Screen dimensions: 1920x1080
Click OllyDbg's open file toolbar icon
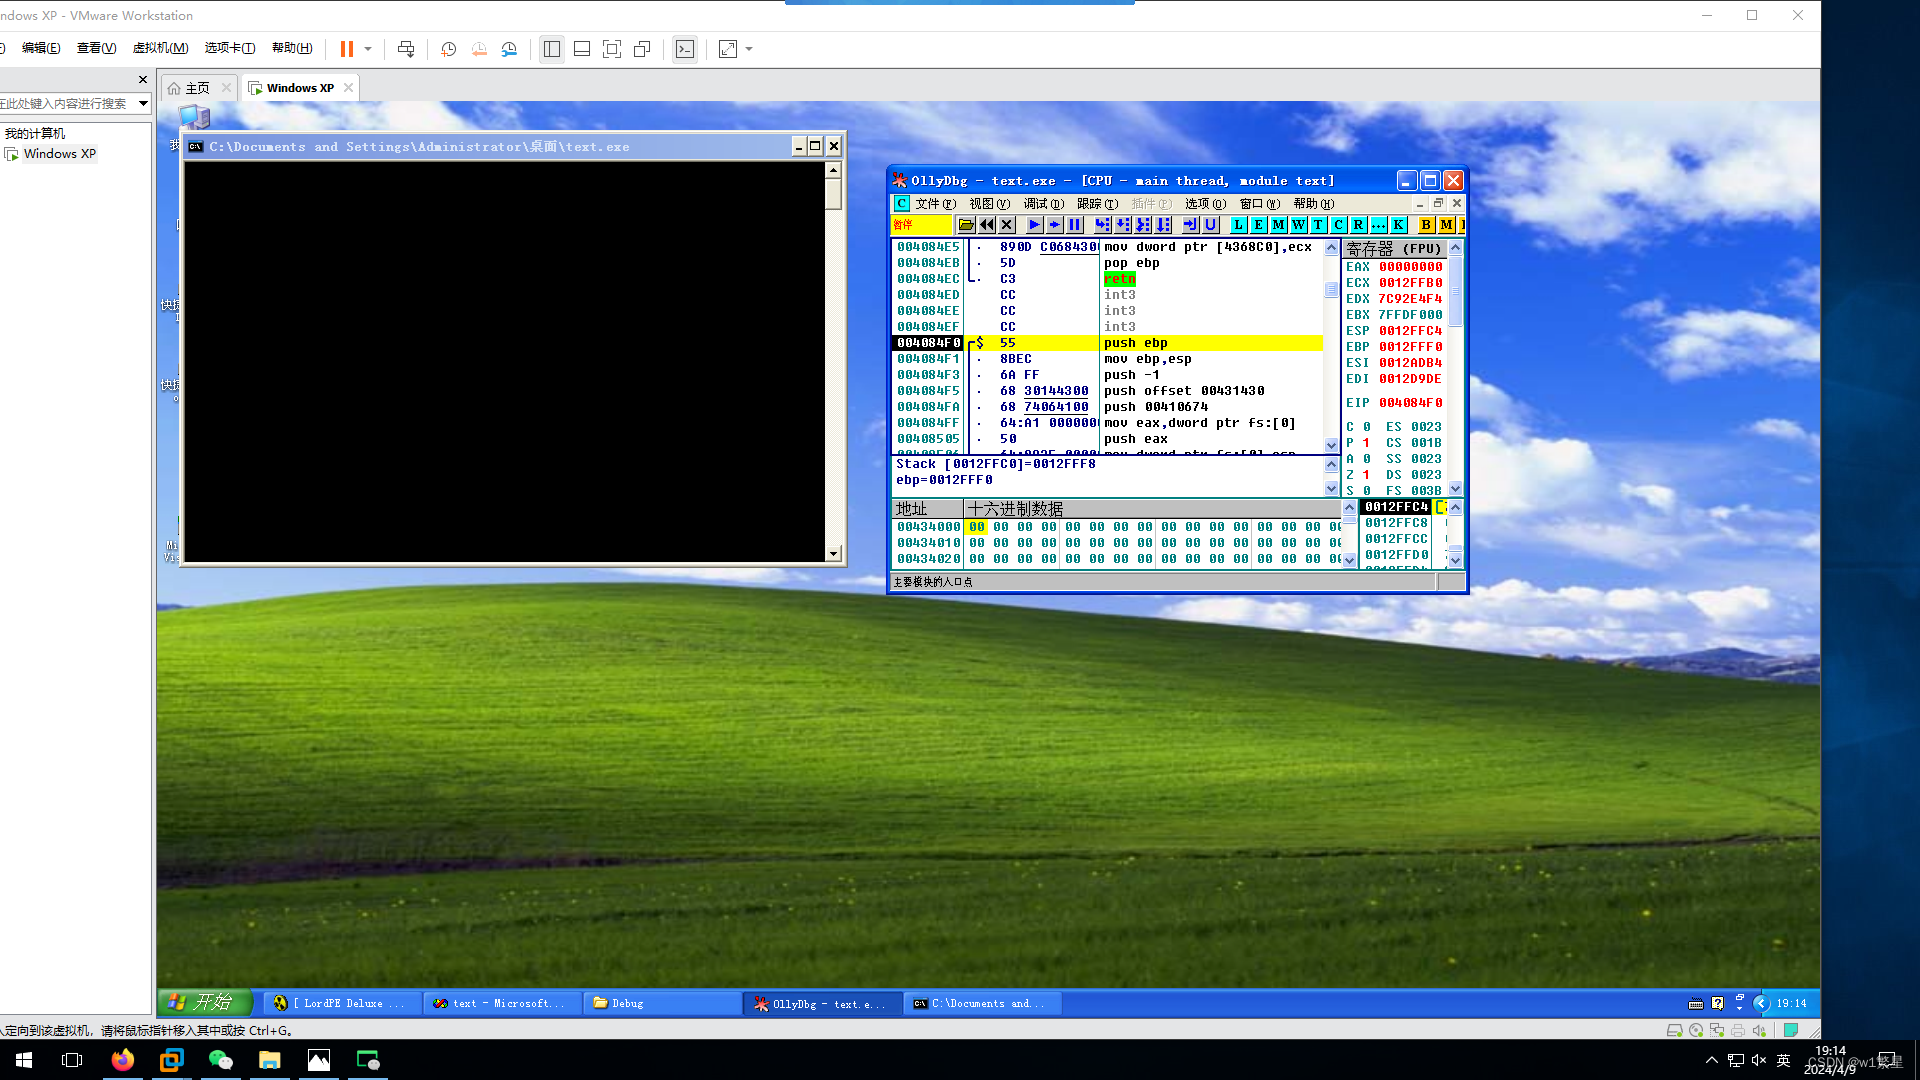(966, 225)
